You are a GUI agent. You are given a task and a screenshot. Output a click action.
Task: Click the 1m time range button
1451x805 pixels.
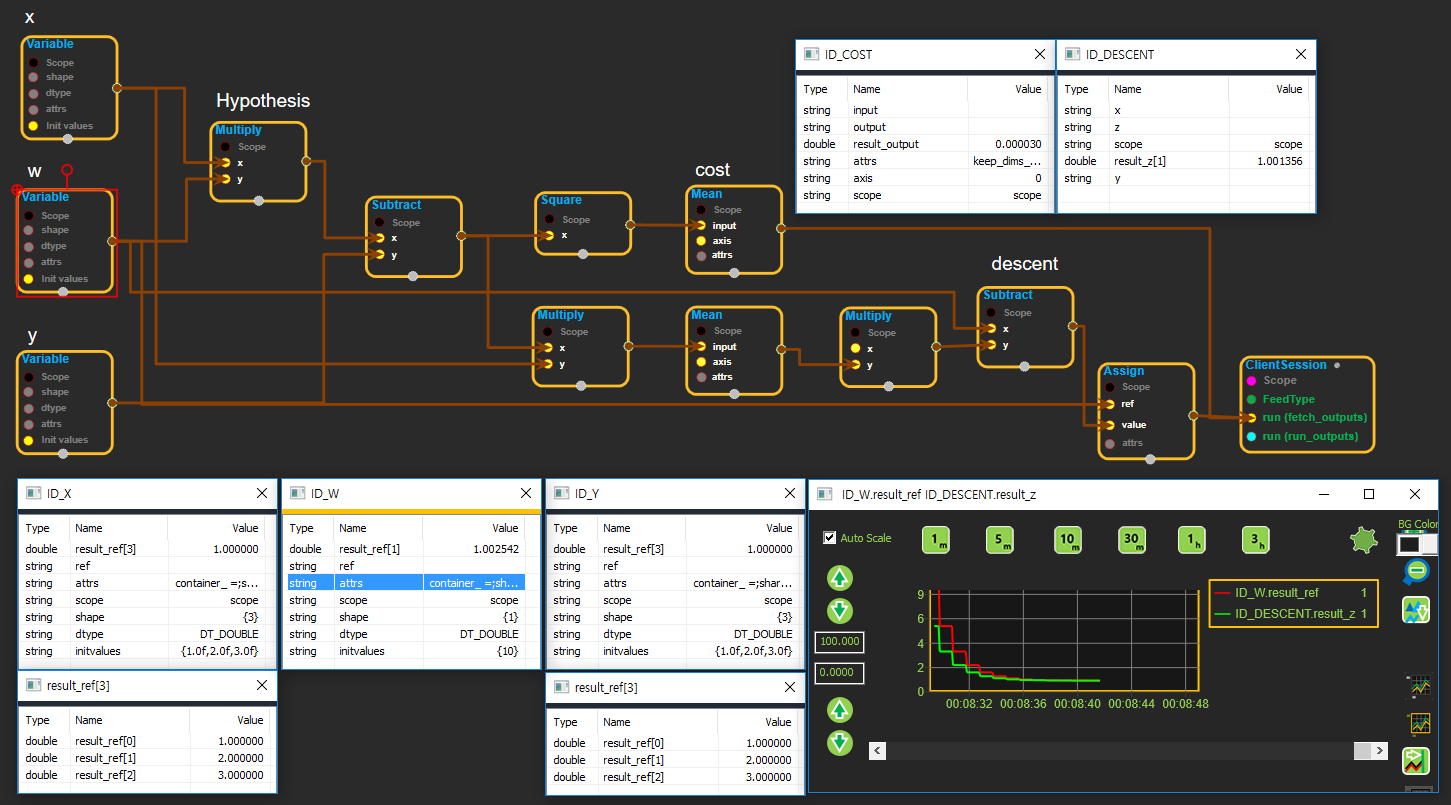click(x=936, y=540)
